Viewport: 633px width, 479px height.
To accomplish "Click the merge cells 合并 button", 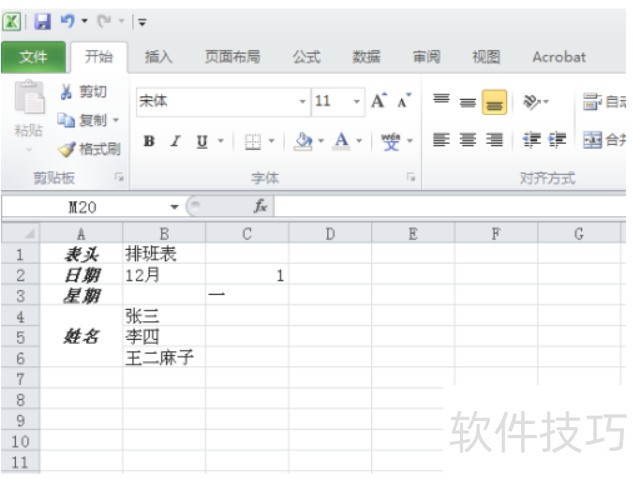I will pos(604,140).
